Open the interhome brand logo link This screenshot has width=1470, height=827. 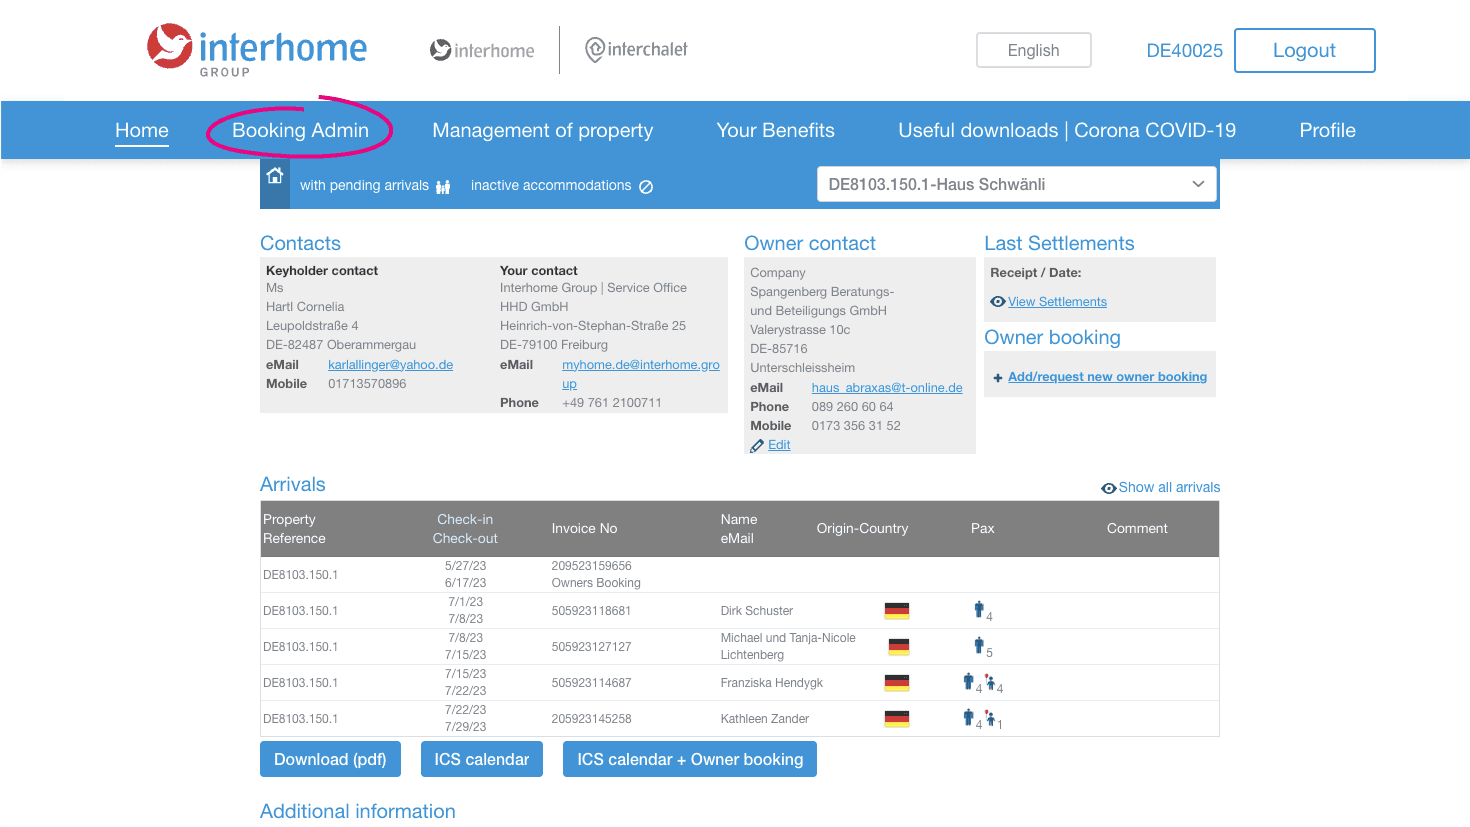point(482,50)
